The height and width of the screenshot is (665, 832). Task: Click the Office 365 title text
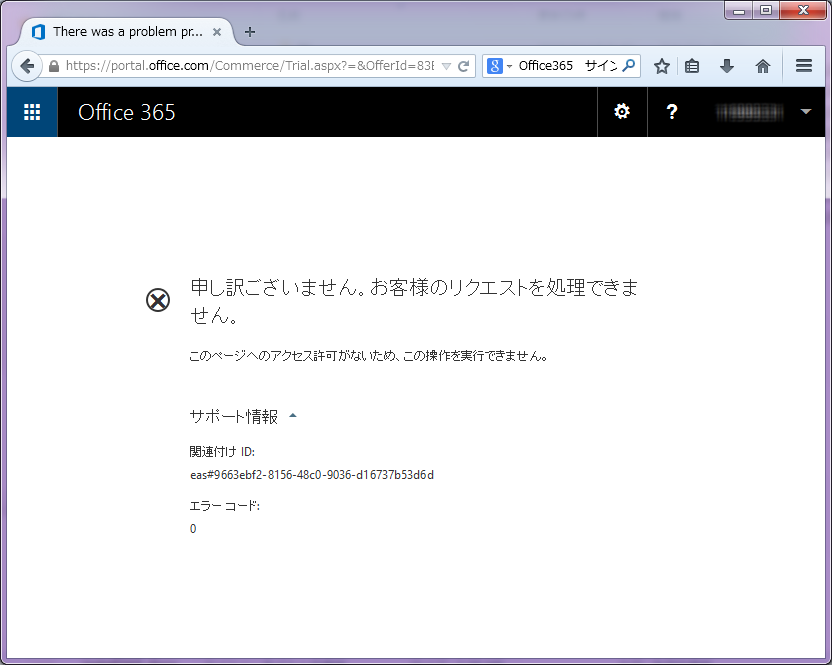127,113
